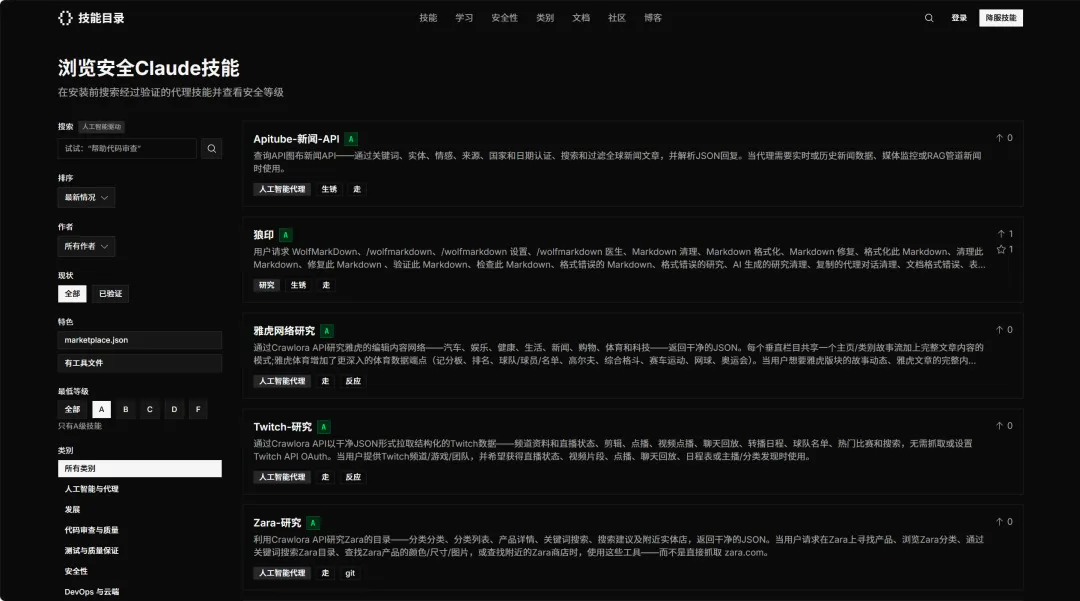Click the A grade badge beside Zara-研究
Screen dimensions: 1080x601
coord(313,523)
